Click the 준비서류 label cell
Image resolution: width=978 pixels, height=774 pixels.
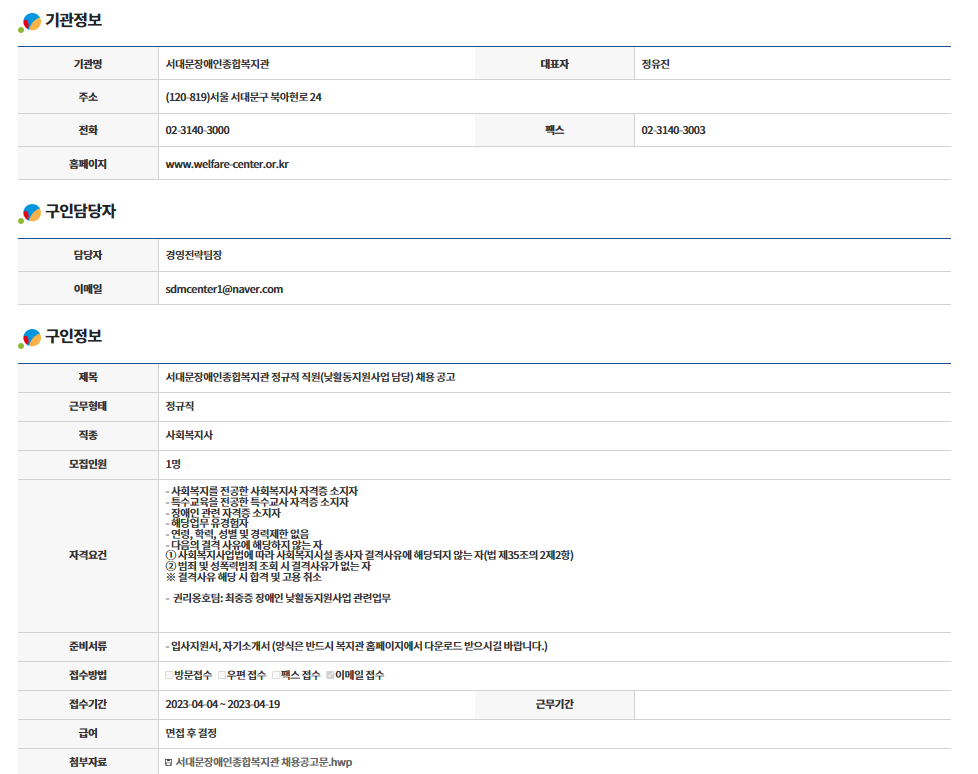click(88, 646)
